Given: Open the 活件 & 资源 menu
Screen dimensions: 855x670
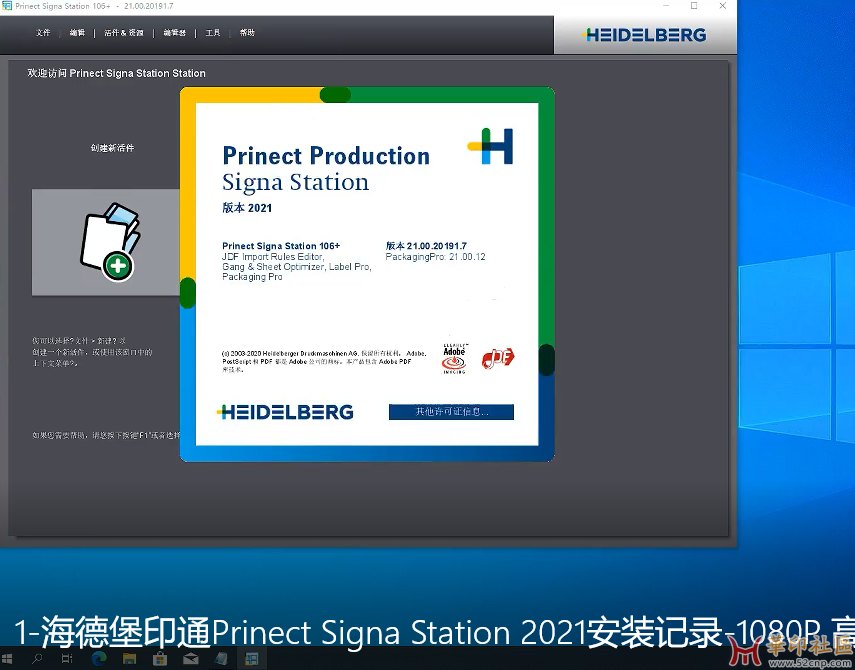Looking at the screenshot, I should coord(124,33).
